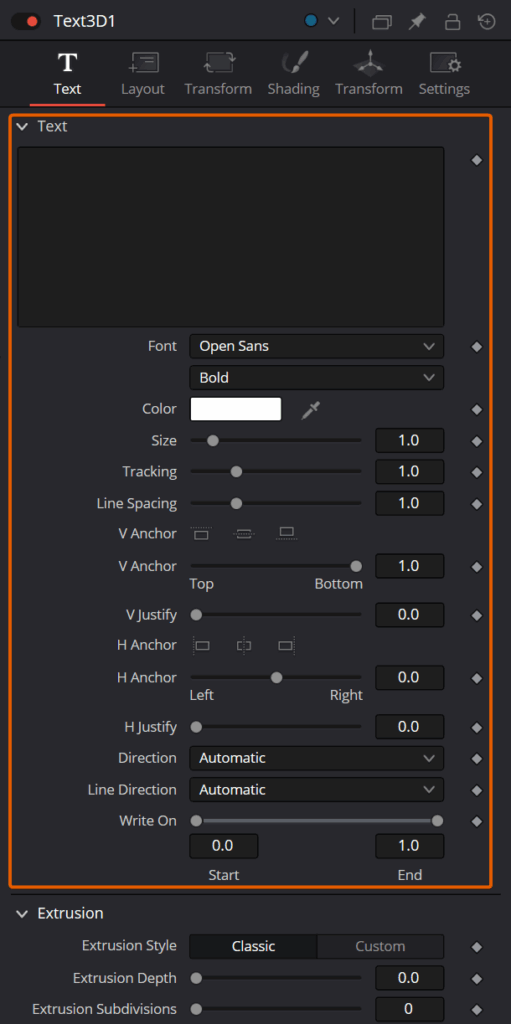The image size is (511, 1024).
Task: Open the Layout tab
Action: pos(142,74)
